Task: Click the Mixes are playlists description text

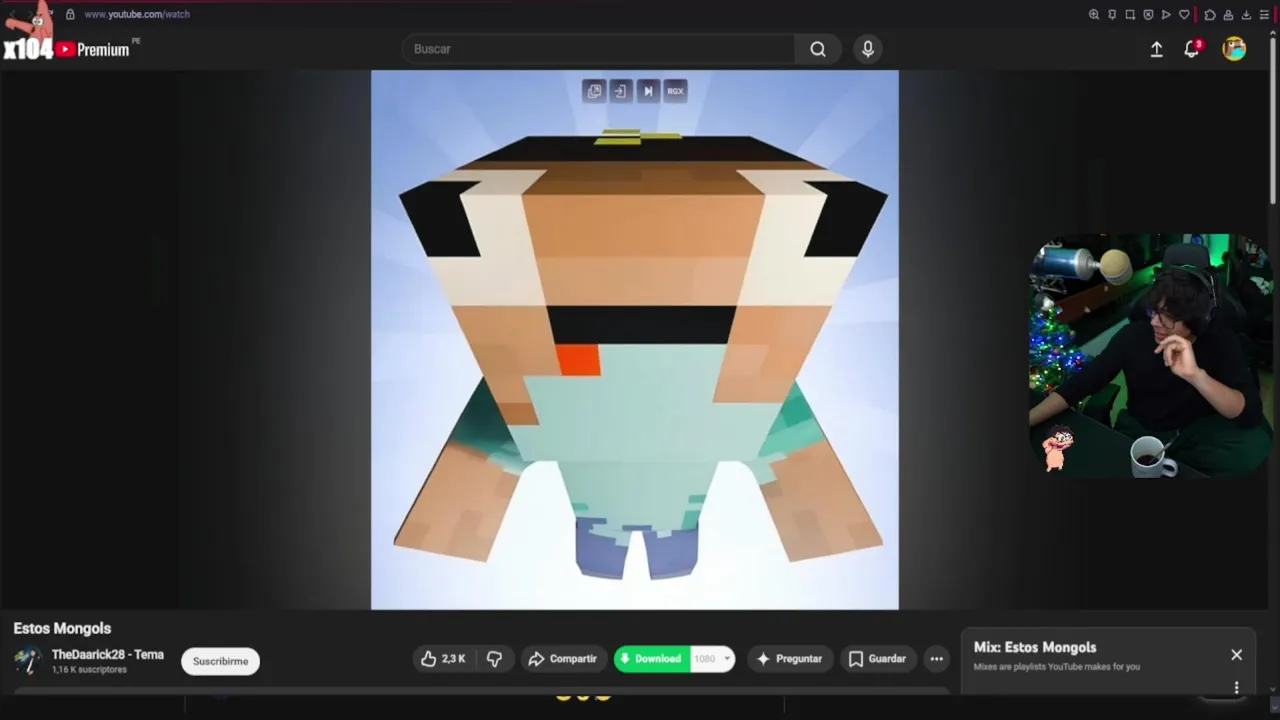Action: (1056, 667)
